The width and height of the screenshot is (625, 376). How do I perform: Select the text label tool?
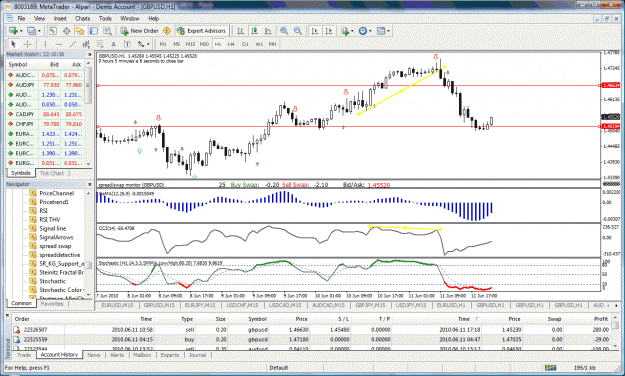pyautogui.click(x=127, y=44)
